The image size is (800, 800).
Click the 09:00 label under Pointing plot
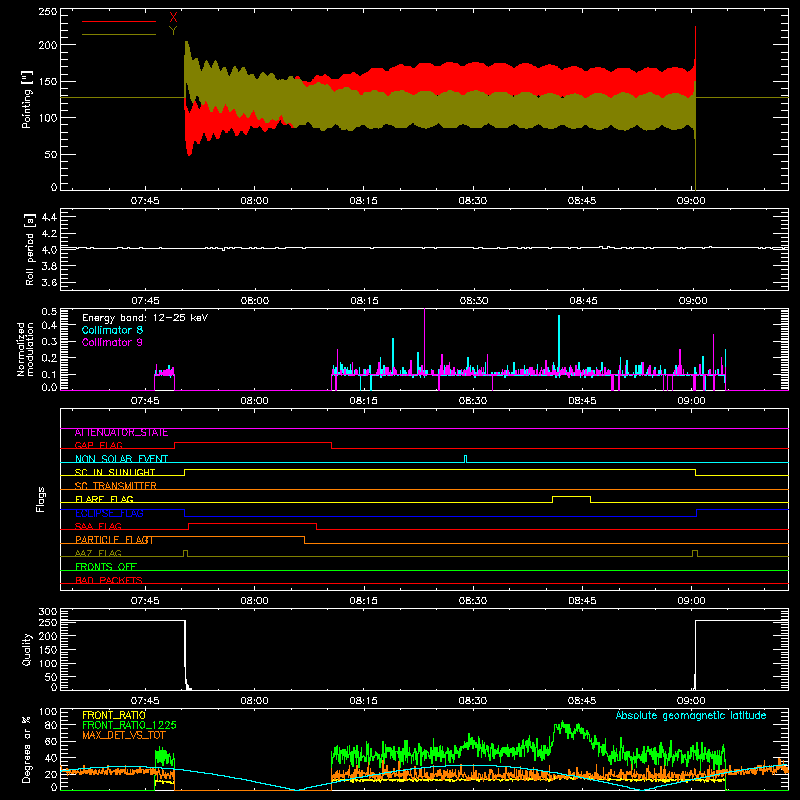click(x=691, y=201)
